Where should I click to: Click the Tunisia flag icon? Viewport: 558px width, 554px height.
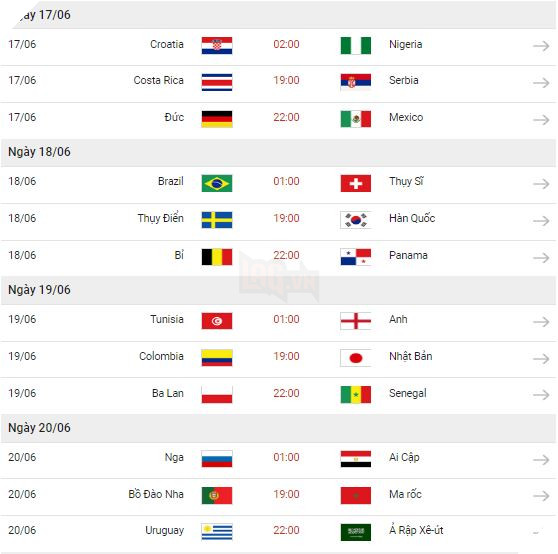217,321
